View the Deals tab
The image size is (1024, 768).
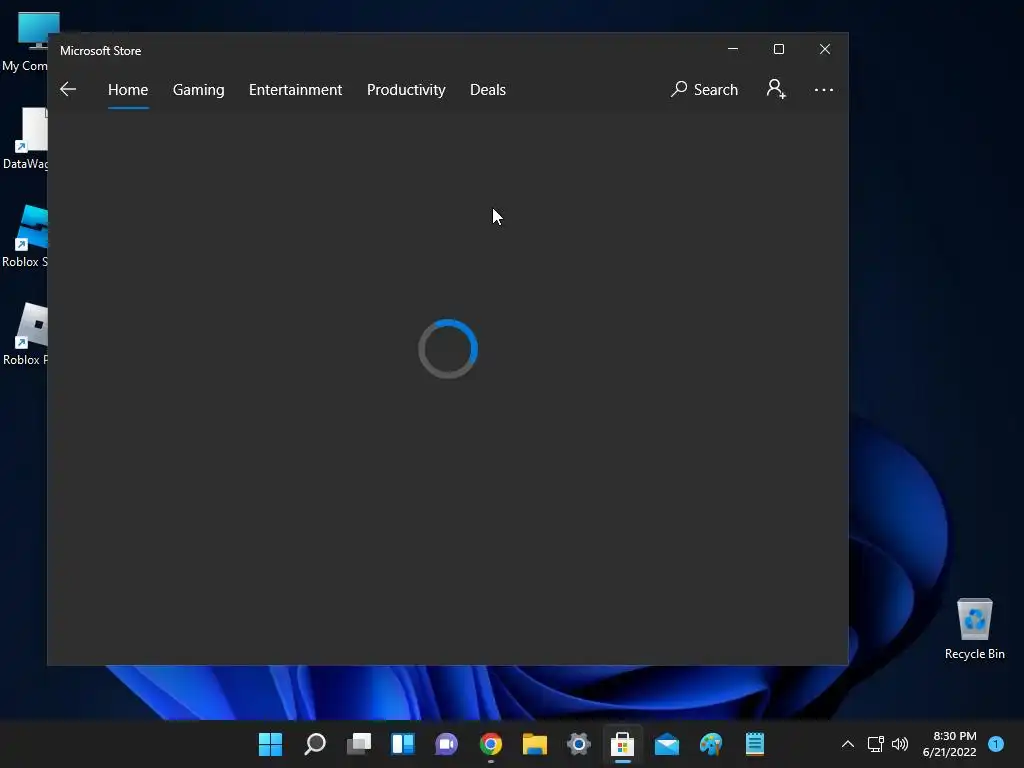pyautogui.click(x=488, y=89)
